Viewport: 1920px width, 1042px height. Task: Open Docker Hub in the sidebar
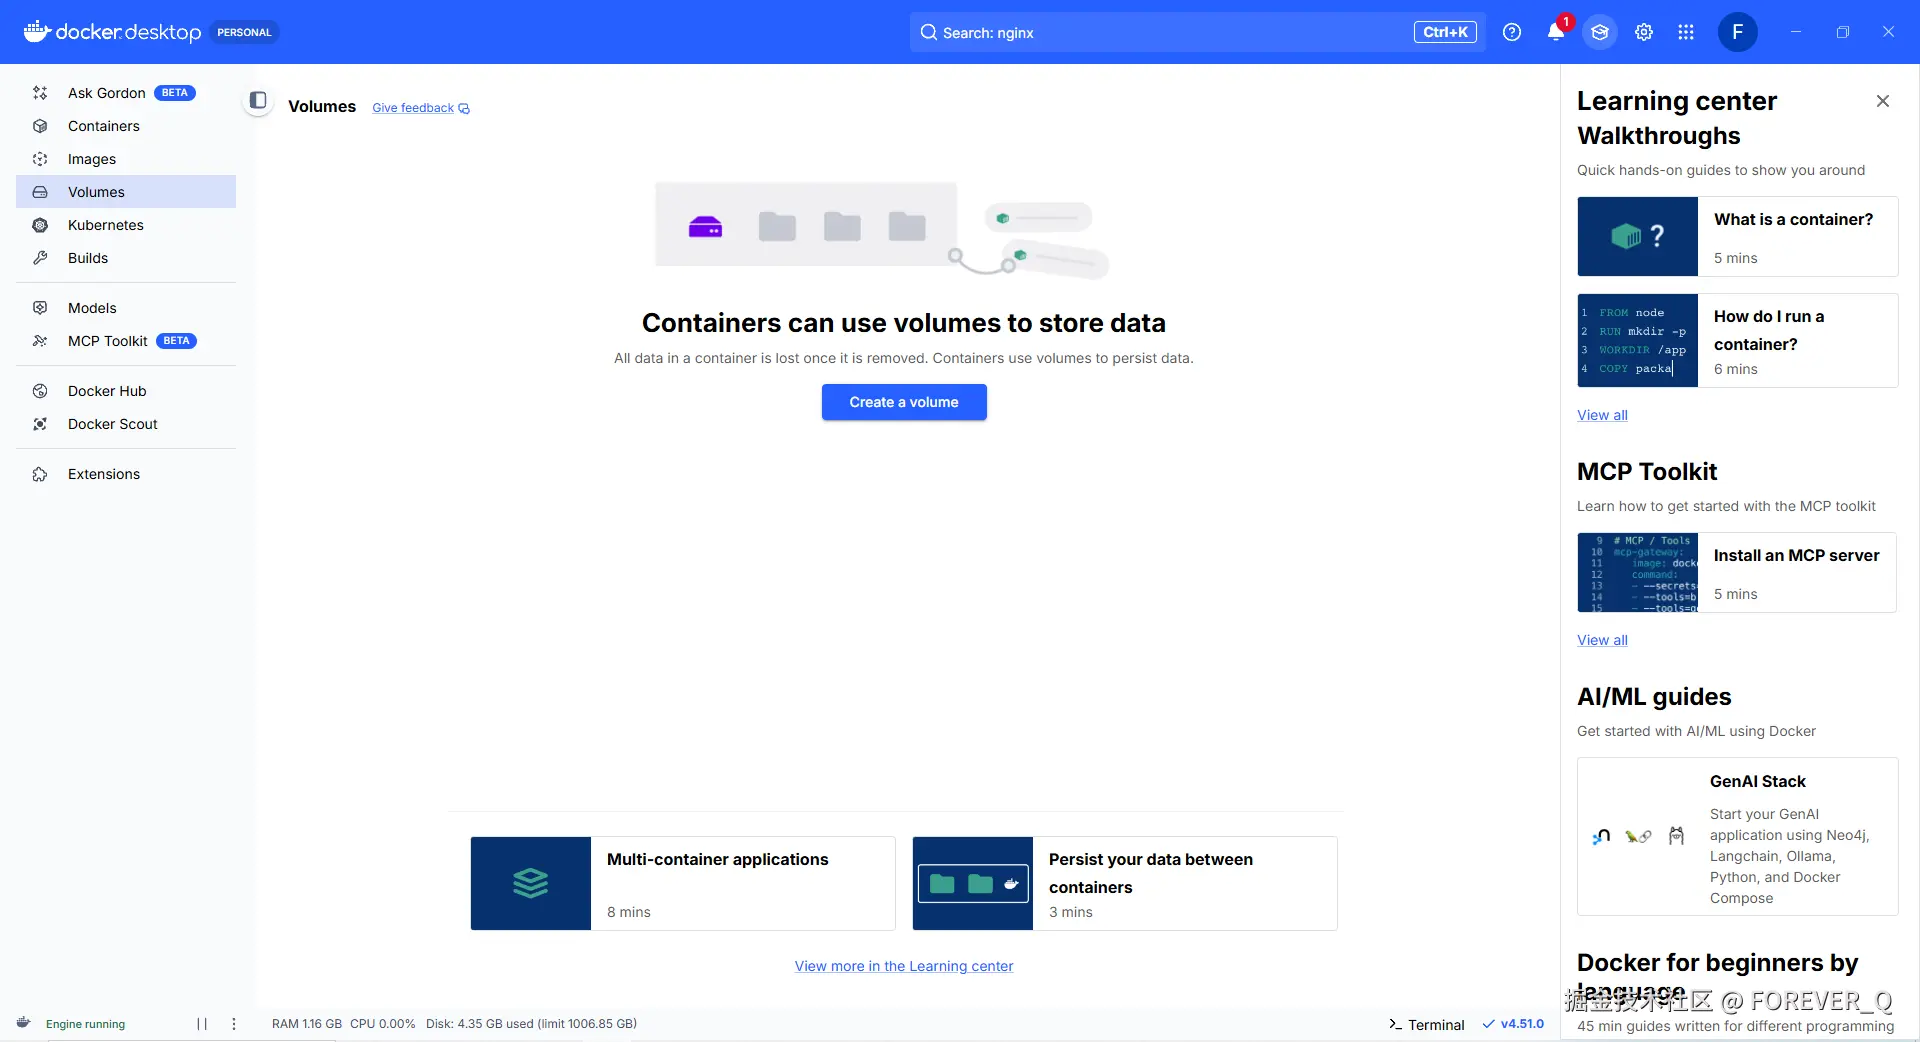point(126,391)
